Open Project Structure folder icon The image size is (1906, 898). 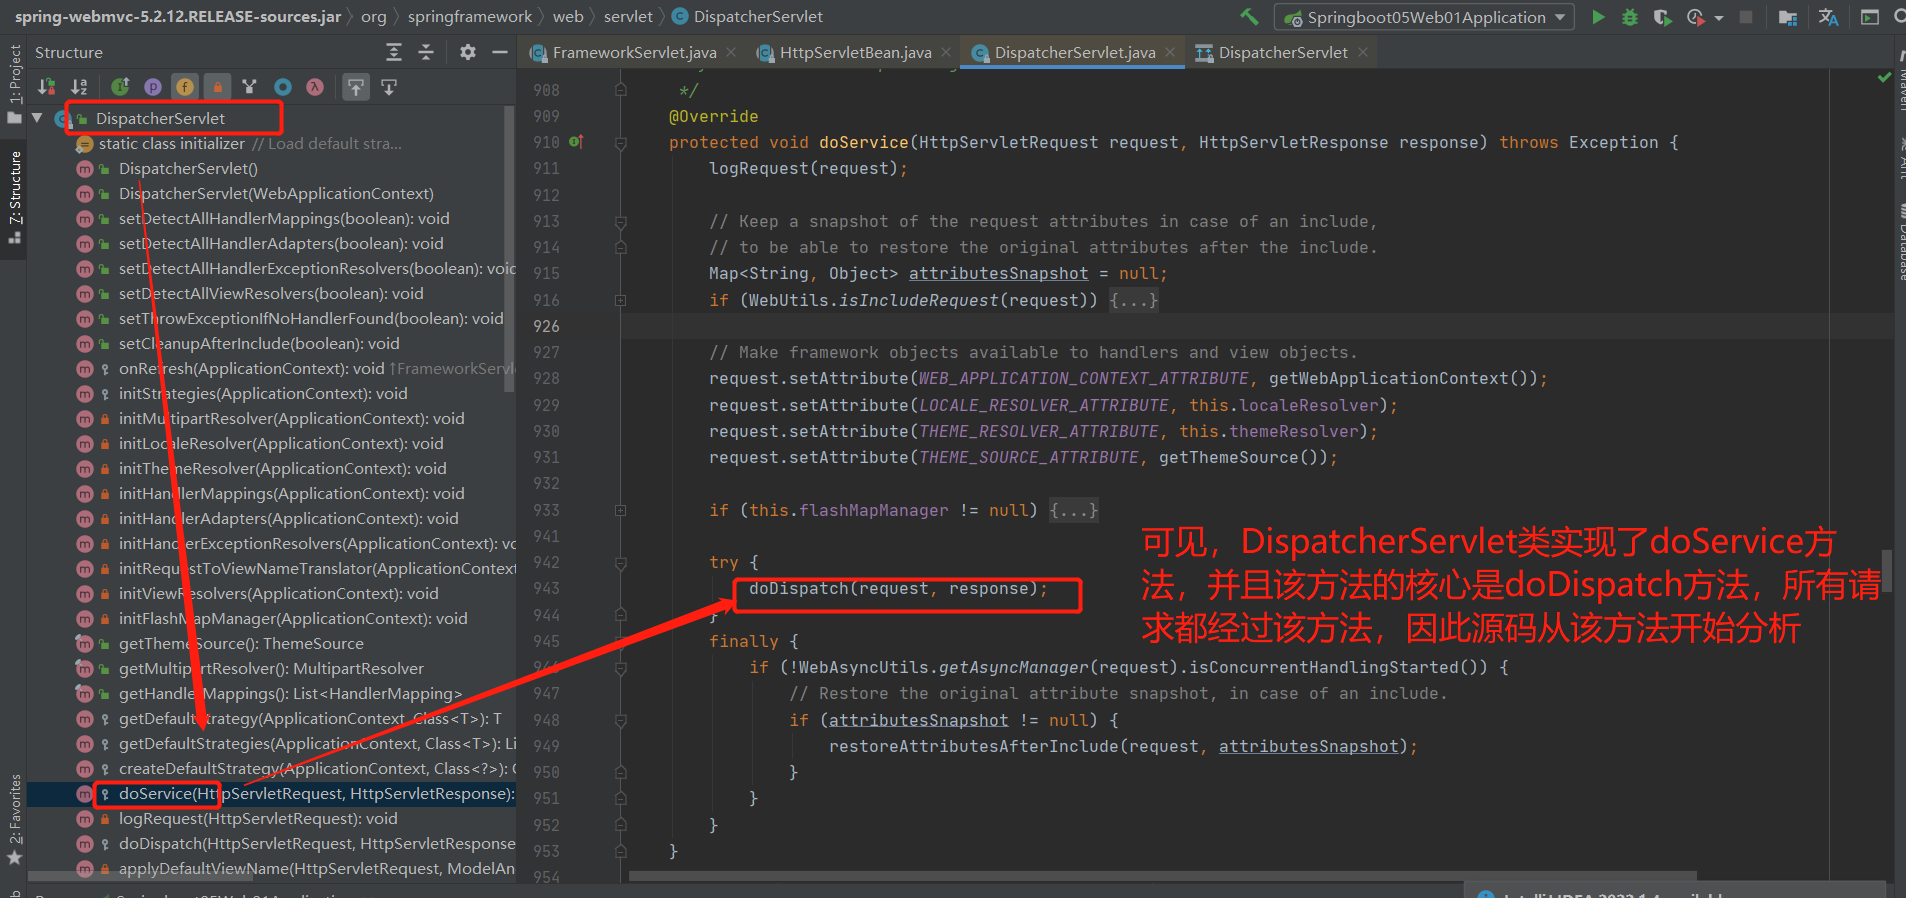1788,17
